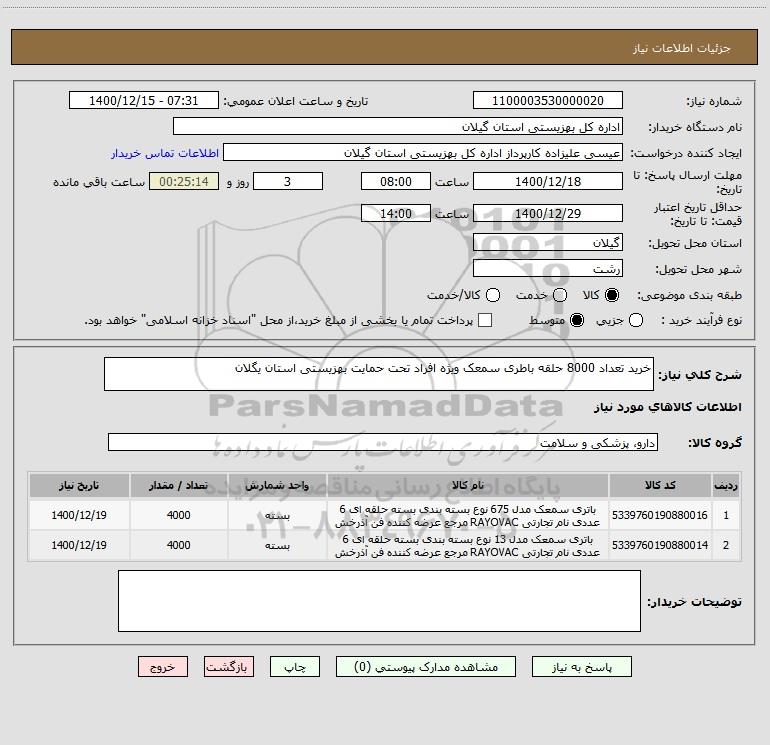The width and height of the screenshot is (770, 745).
Task: Click the delivery city field رشت
Action: click(548, 268)
